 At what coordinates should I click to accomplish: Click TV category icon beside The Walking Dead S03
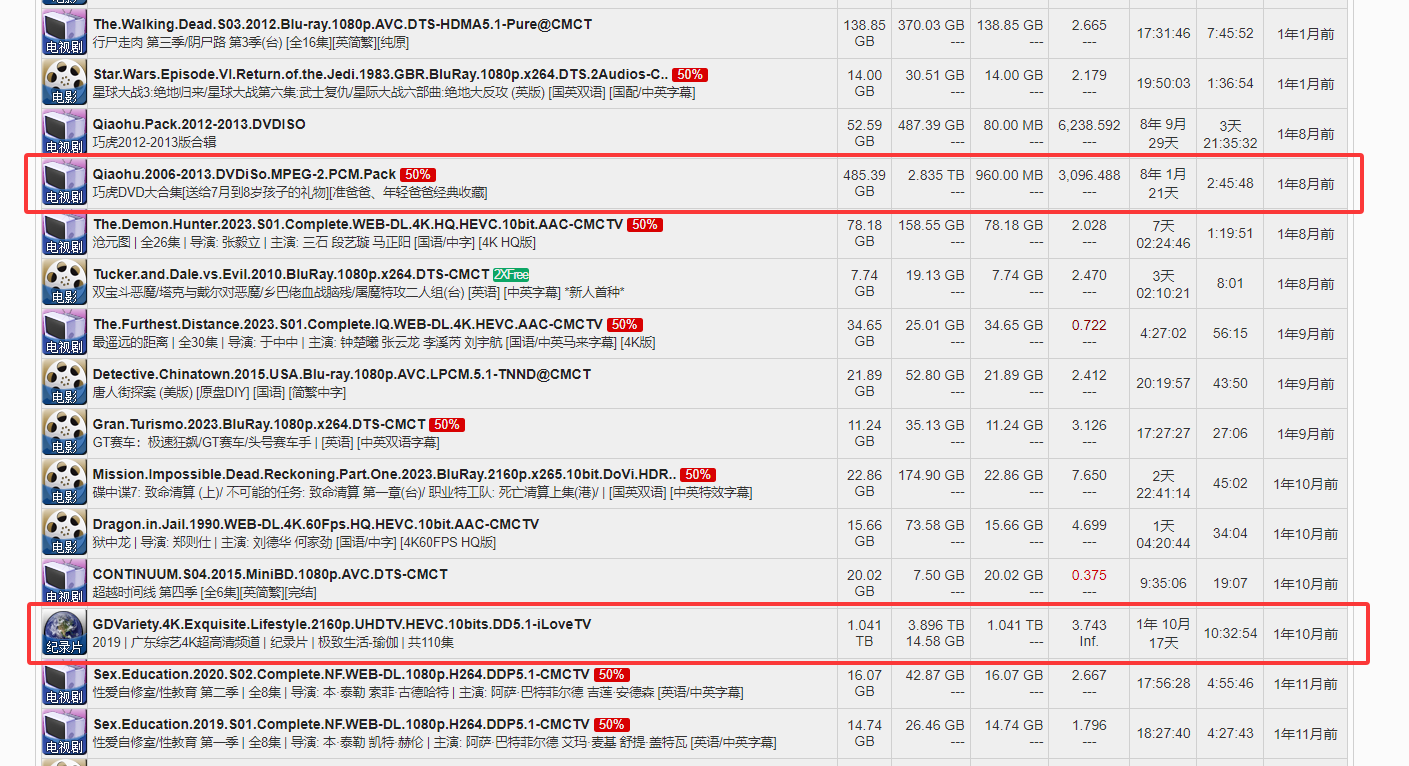[x=65, y=32]
